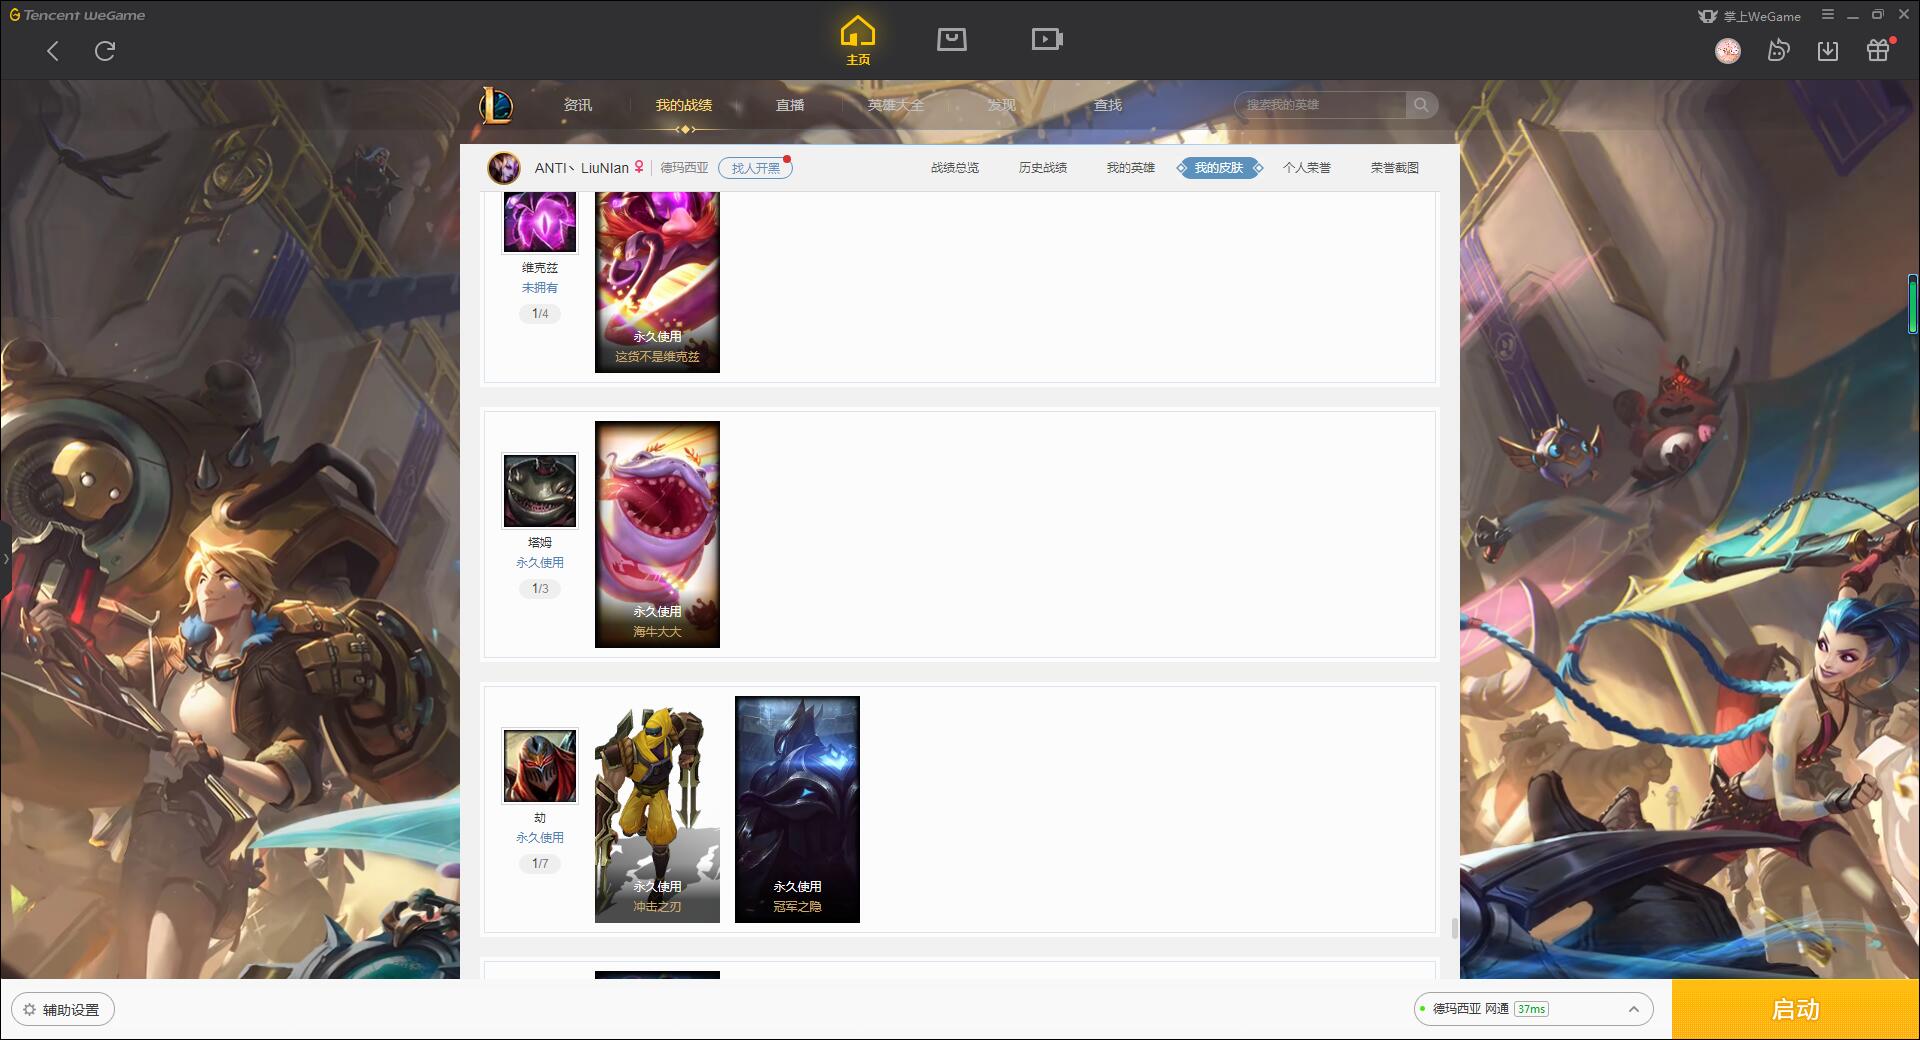The width and height of the screenshot is (1920, 1040).
Task: Click the 未拥有 status under 维克兹
Action: pyautogui.click(x=540, y=288)
